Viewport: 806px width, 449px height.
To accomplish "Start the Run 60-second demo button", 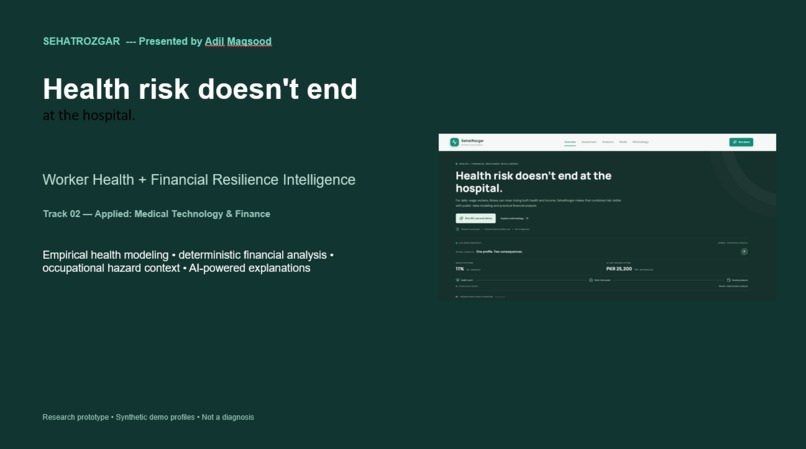I will point(475,218).
